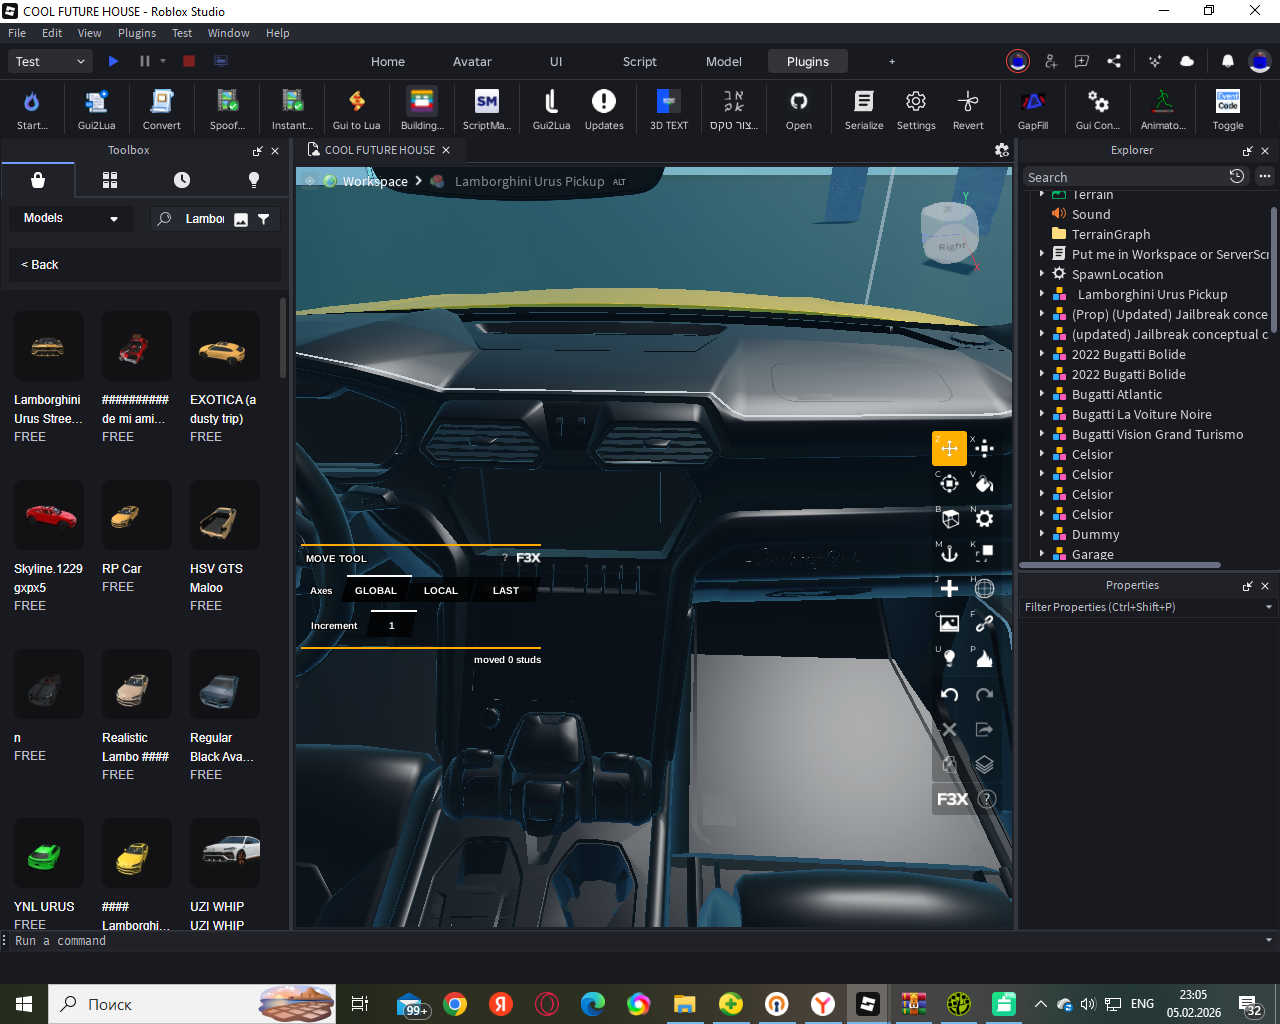Image resolution: width=1280 pixels, height=1024 pixels.
Task: Open the Plugins menu in menu bar
Action: [x=137, y=33]
